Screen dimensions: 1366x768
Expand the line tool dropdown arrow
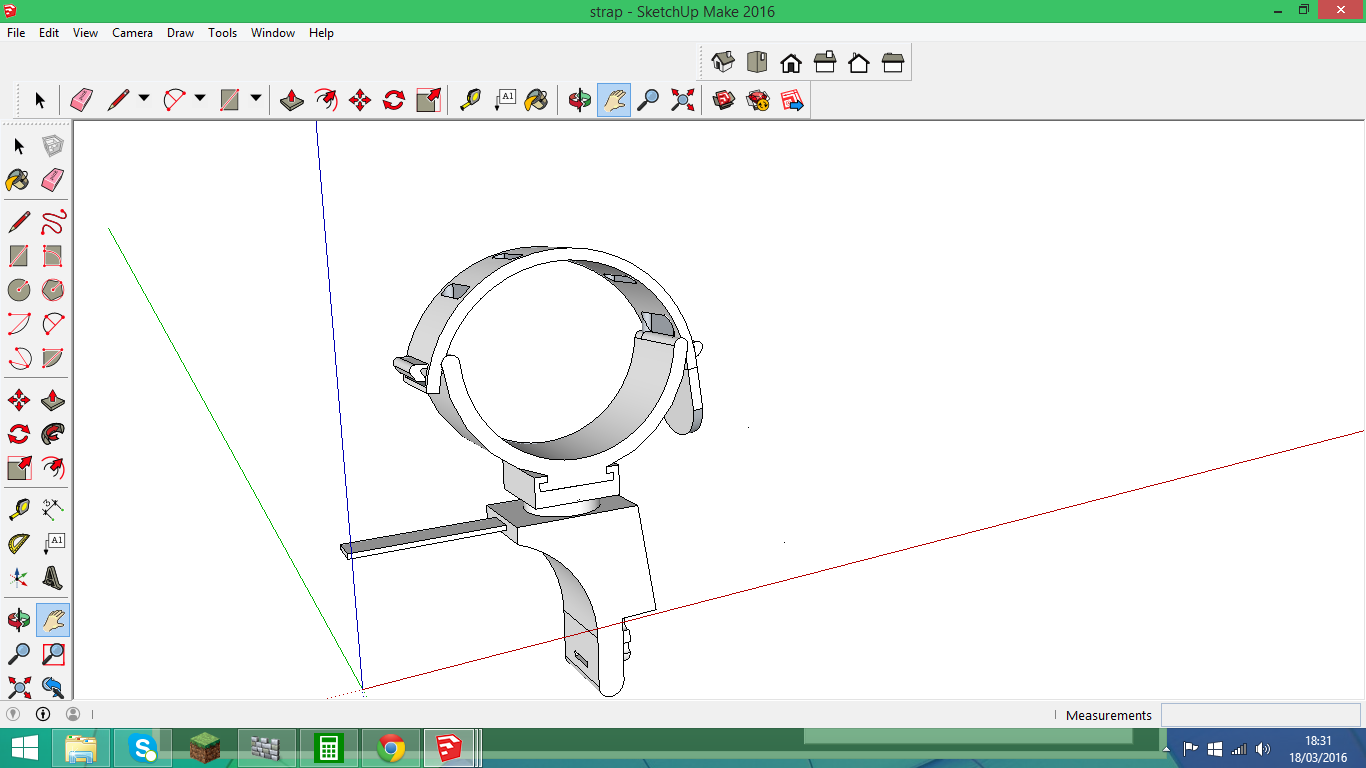coord(144,98)
